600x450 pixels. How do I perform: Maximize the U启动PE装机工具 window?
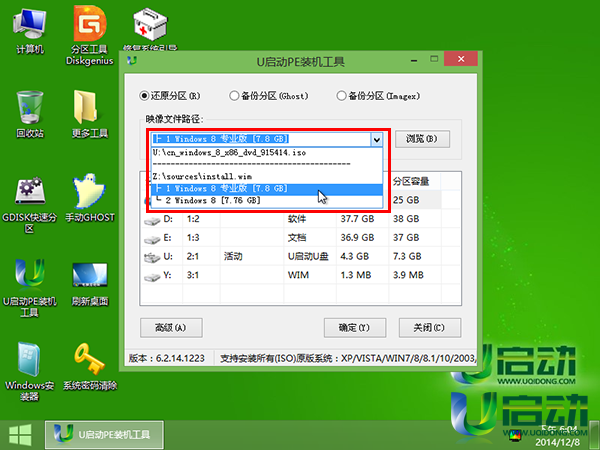pyautogui.click(x=434, y=59)
